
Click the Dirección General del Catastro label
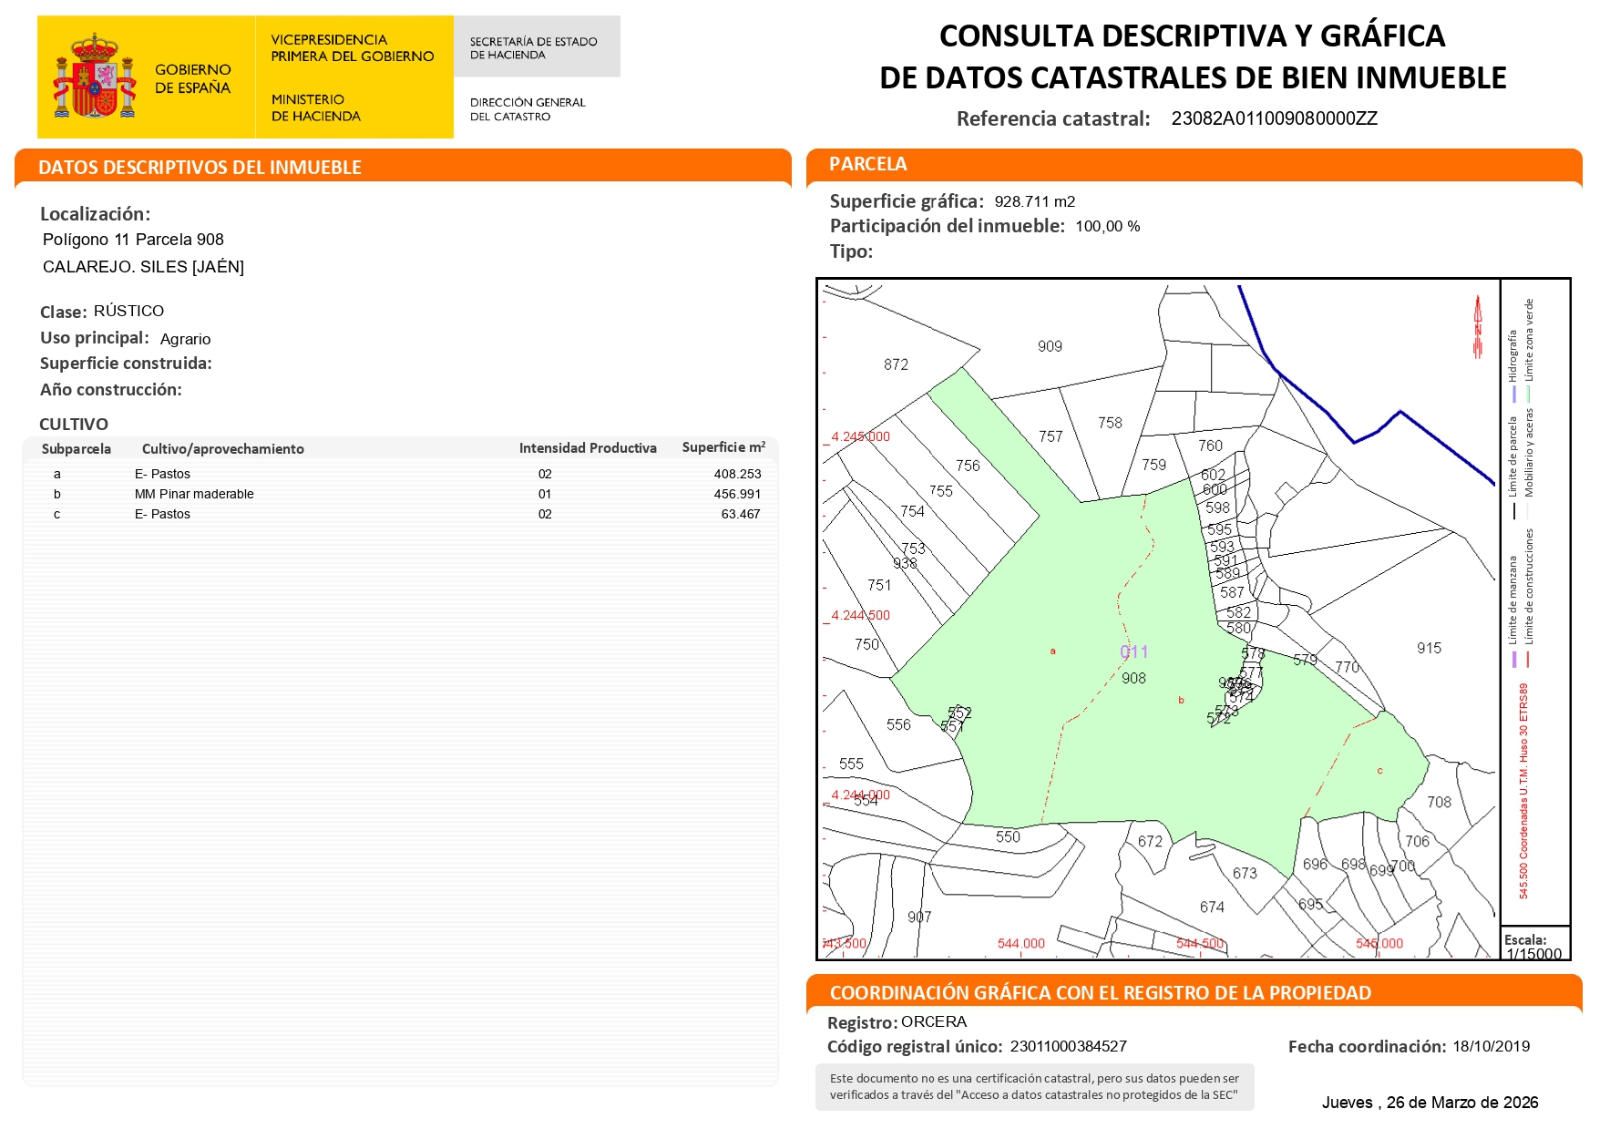(x=527, y=109)
